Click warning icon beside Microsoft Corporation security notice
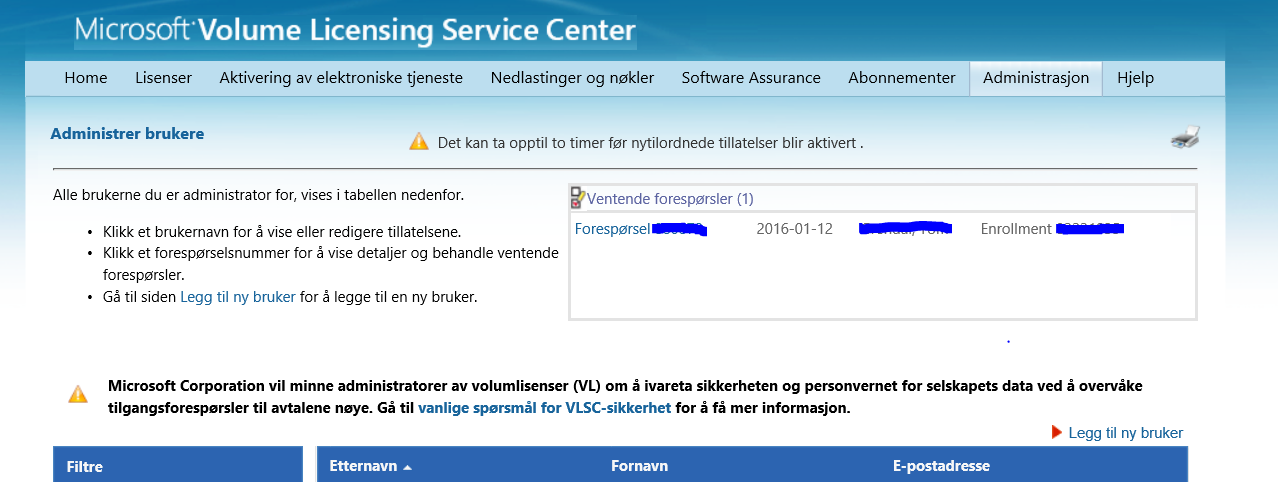This screenshot has width=1278, height=482. tap(78, 394)
